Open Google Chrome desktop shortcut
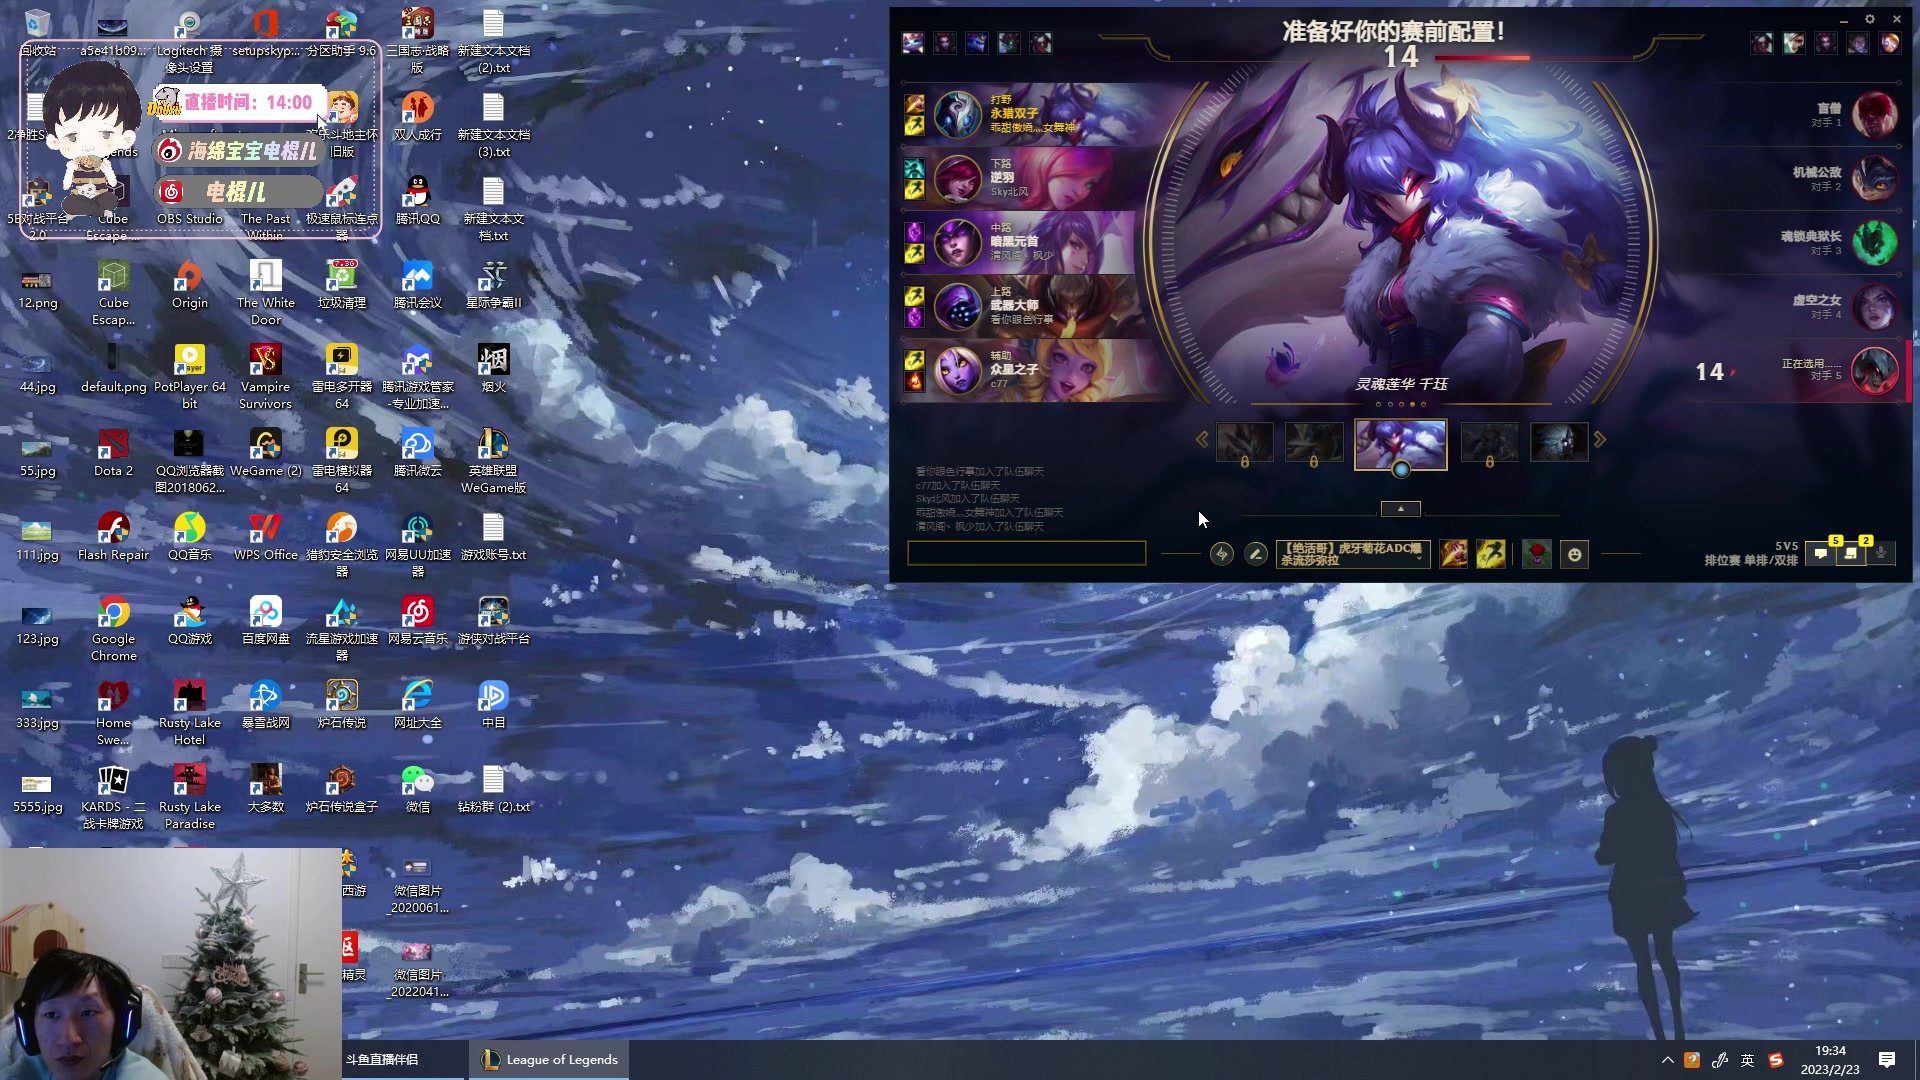This screenshot has height=1080, width=1920. (x=114, y=628)
